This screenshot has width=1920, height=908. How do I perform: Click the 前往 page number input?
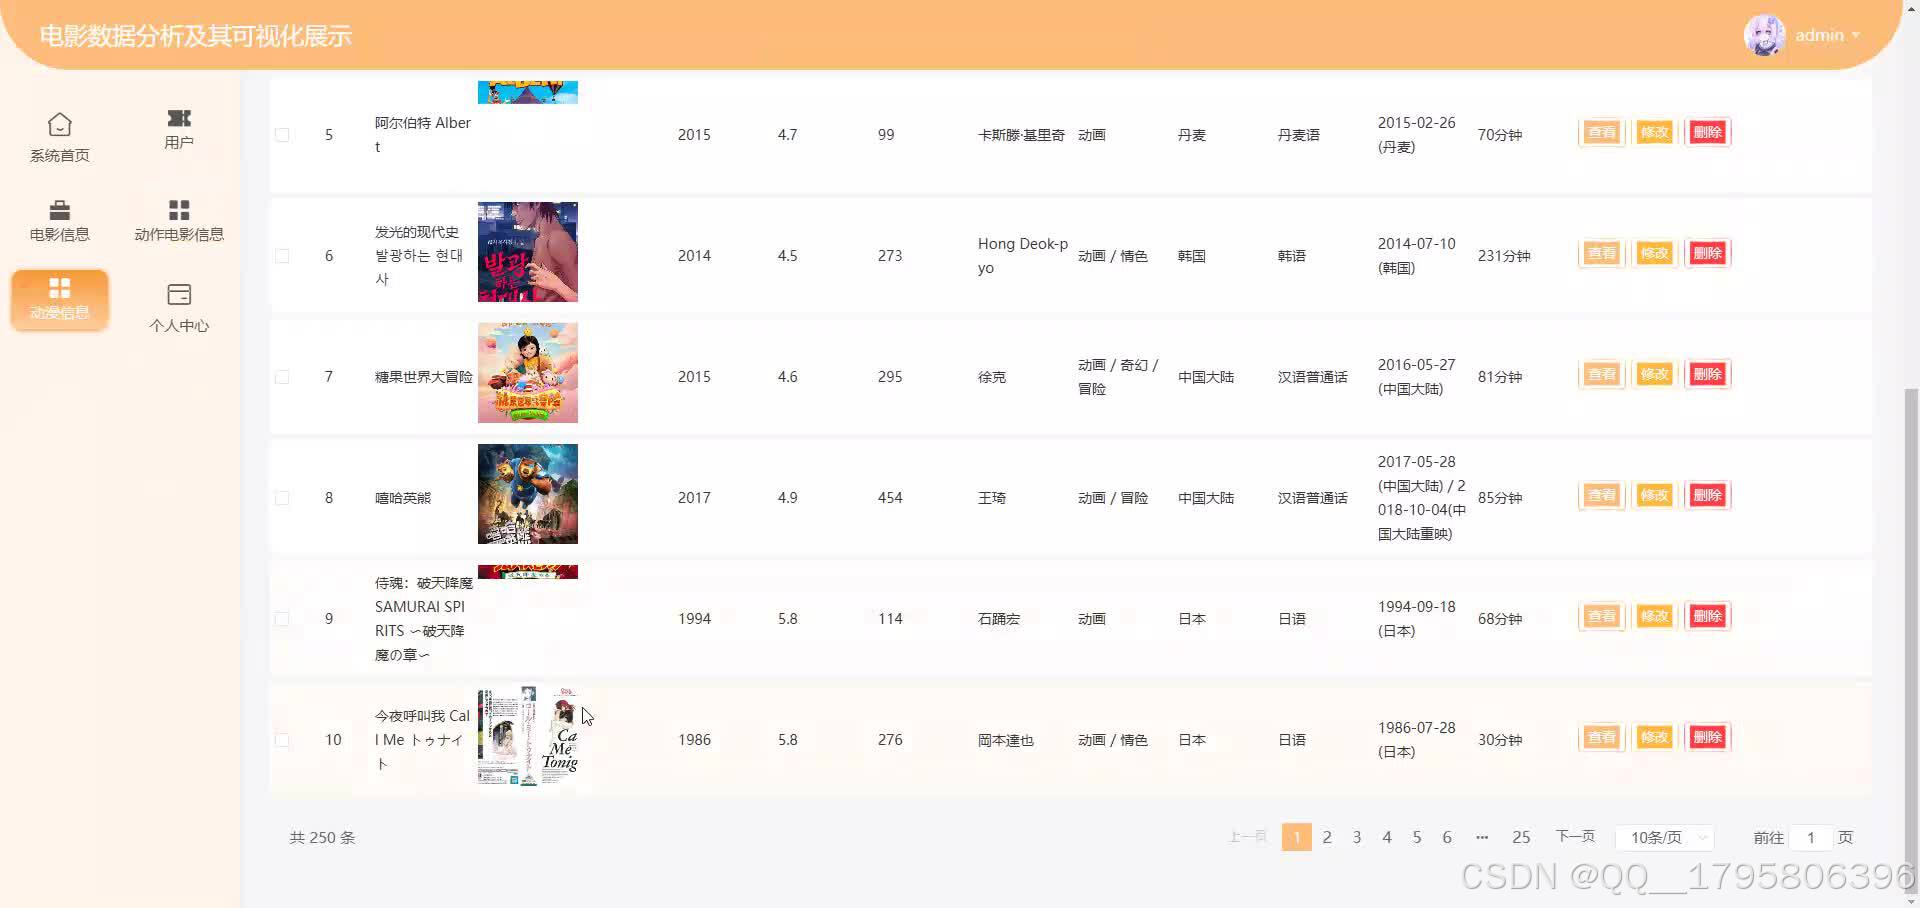(x=1811, y=837)
